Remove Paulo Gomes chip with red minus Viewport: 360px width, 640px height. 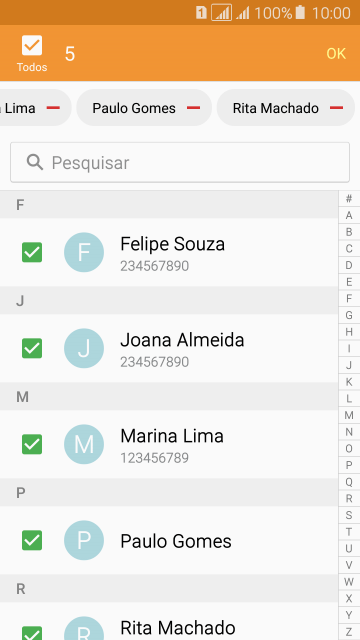tap(193, 108)
